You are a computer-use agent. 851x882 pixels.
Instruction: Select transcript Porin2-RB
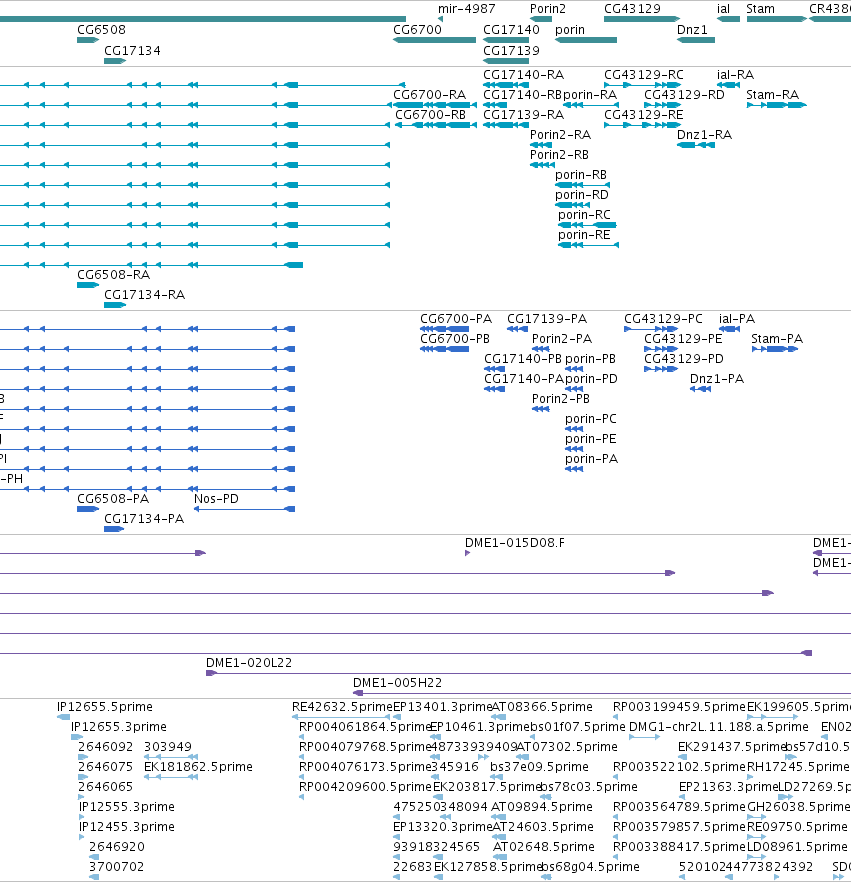(542, 165)
